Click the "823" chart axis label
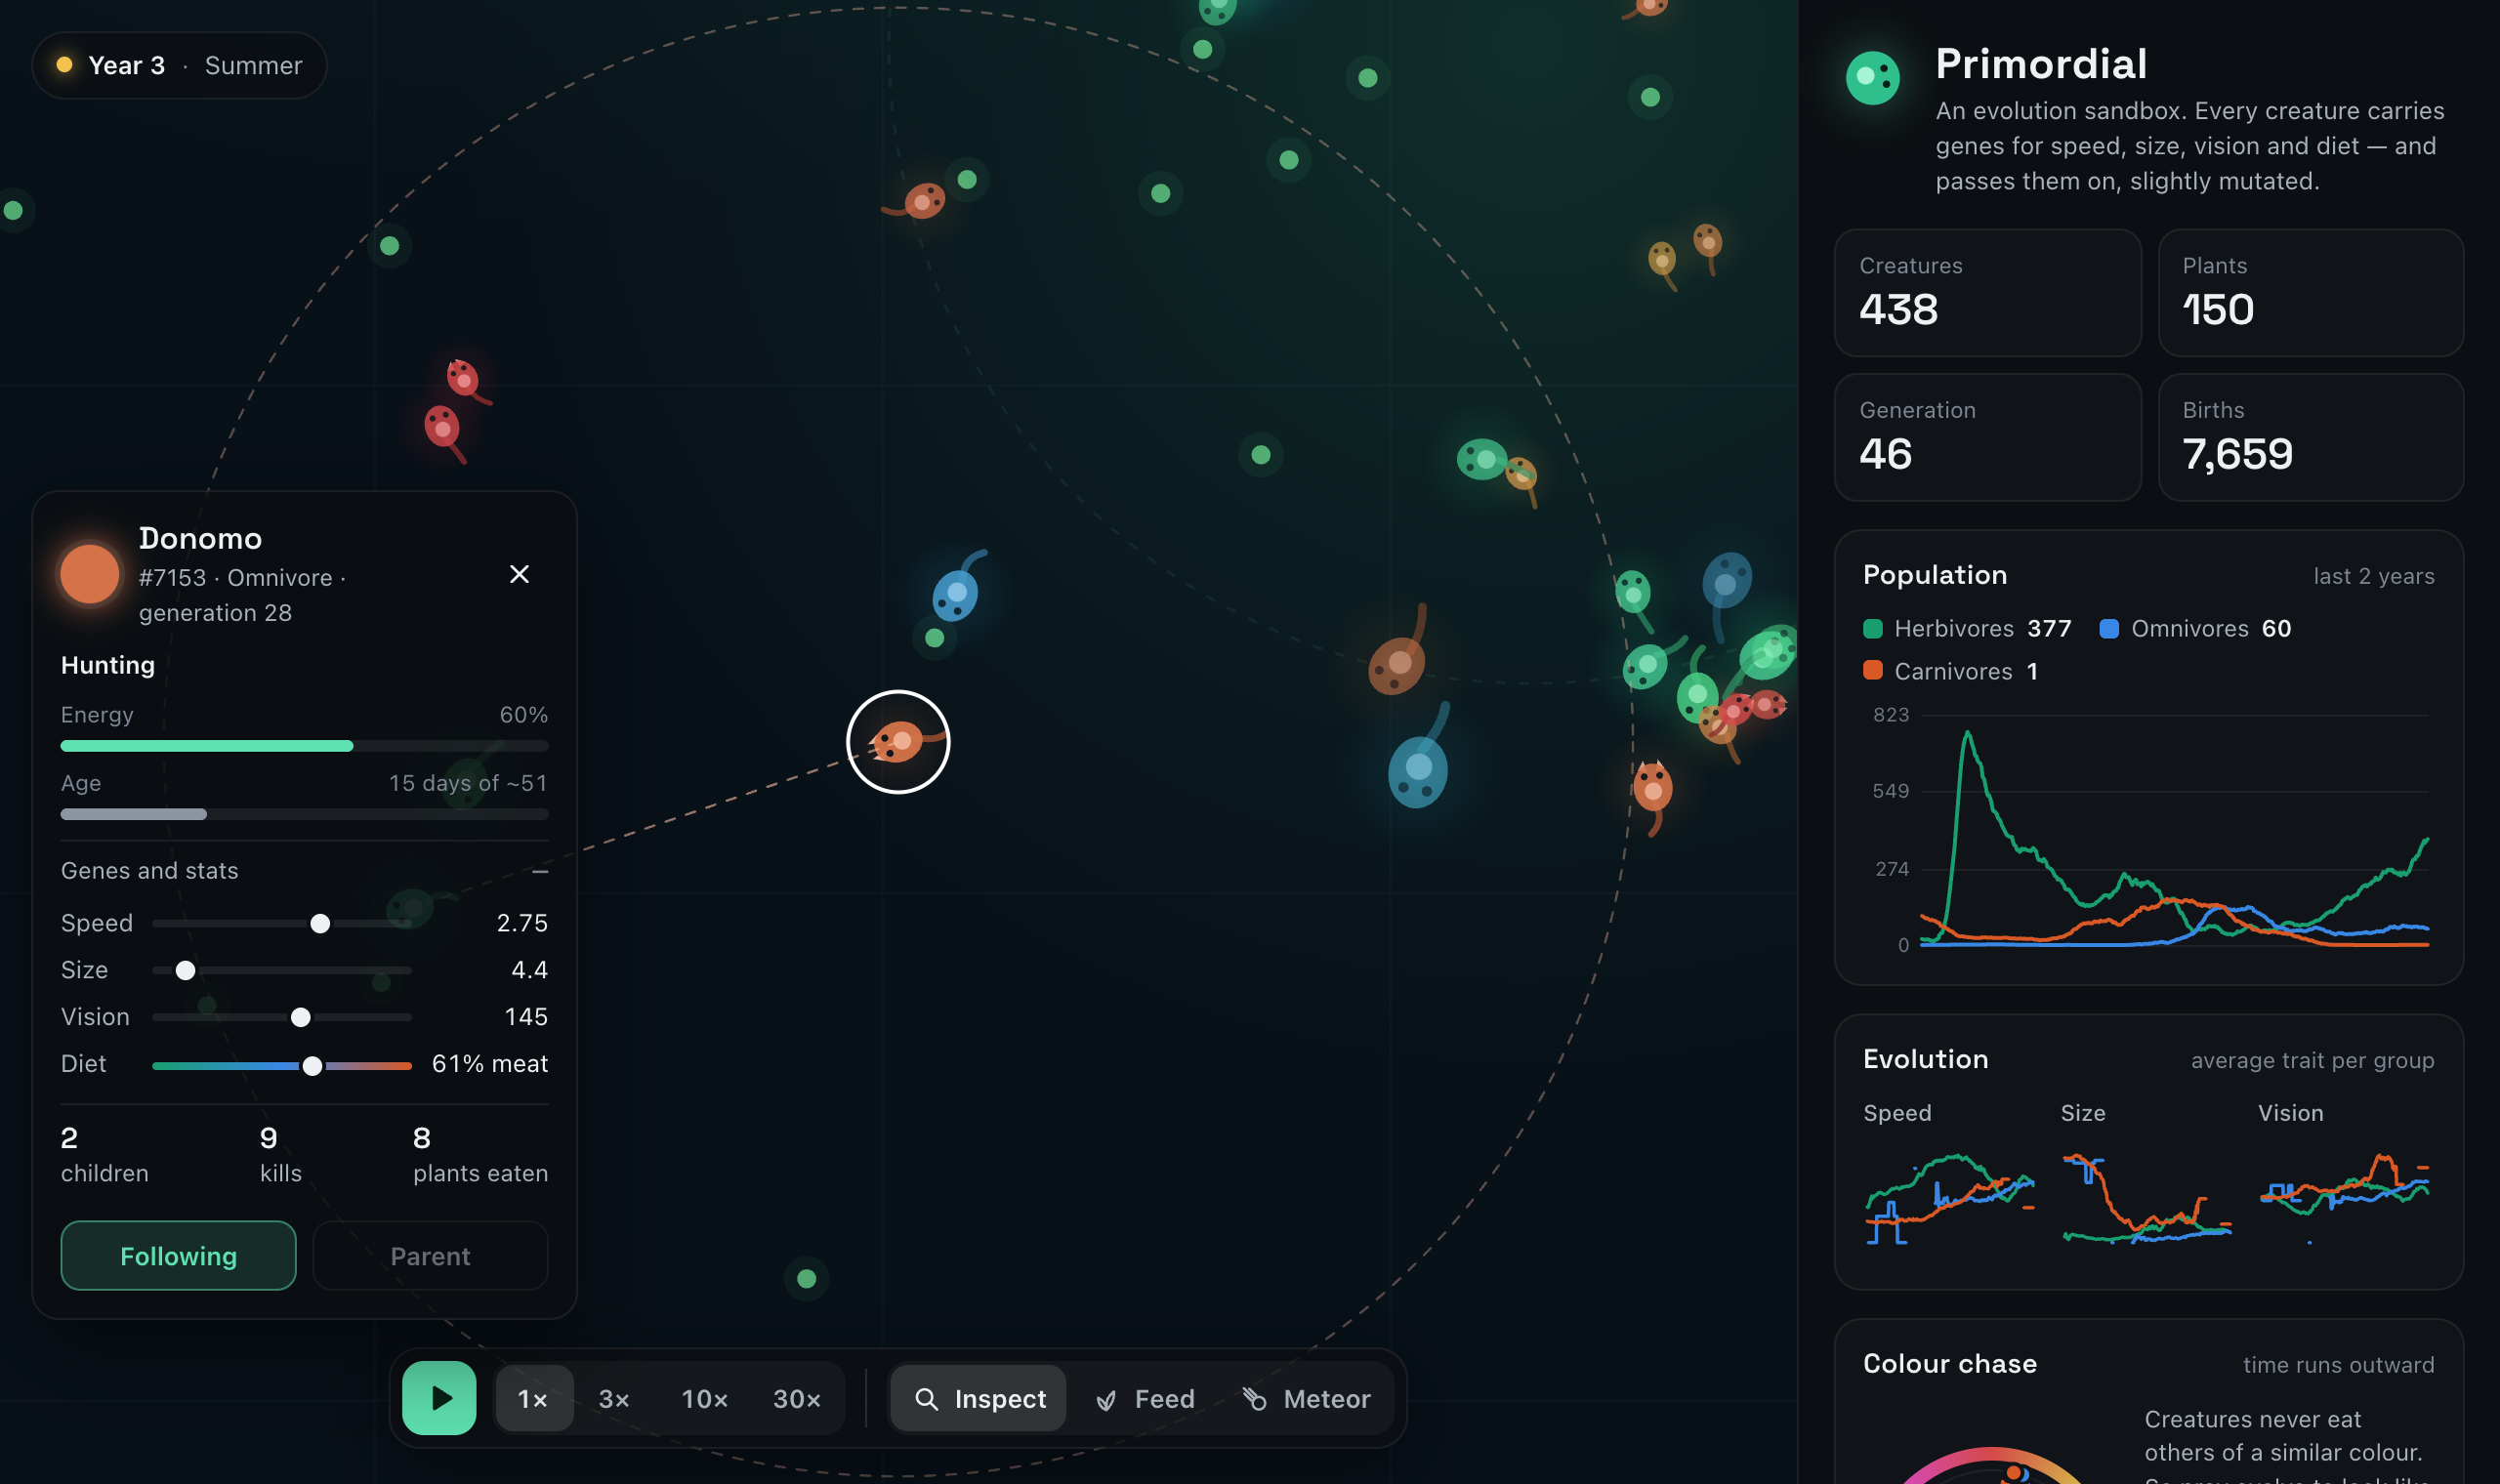2500x1484 pixels. click(1890, 714)
